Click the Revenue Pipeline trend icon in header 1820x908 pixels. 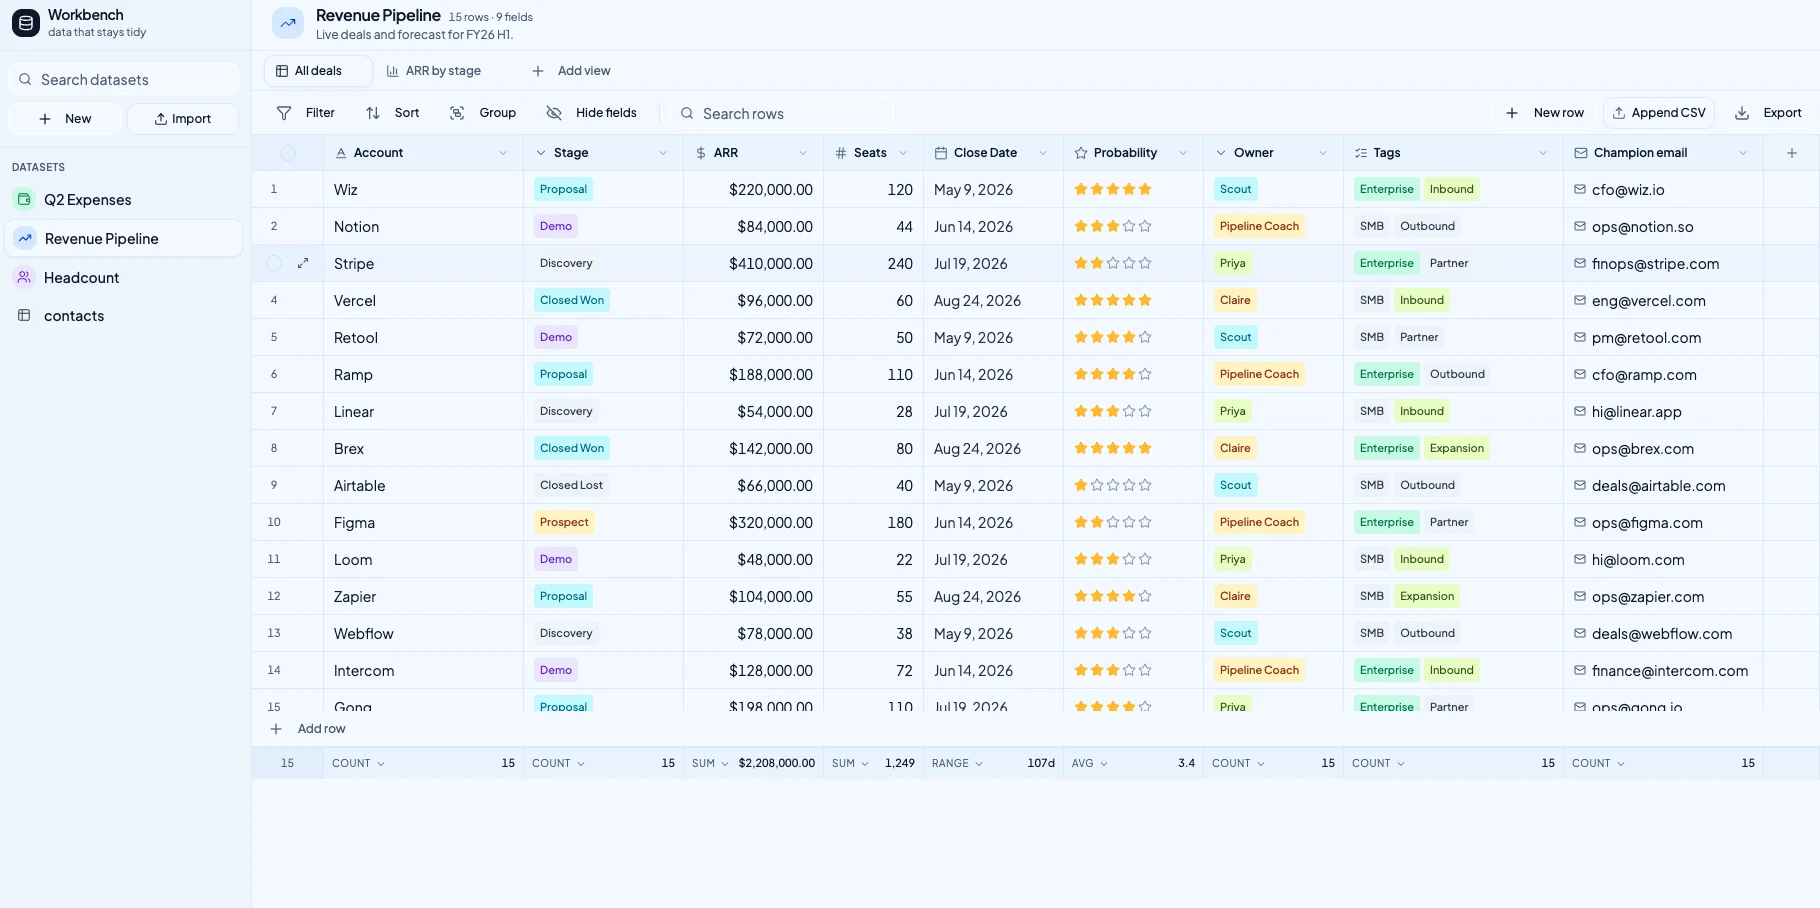click(x=288, y=23)
